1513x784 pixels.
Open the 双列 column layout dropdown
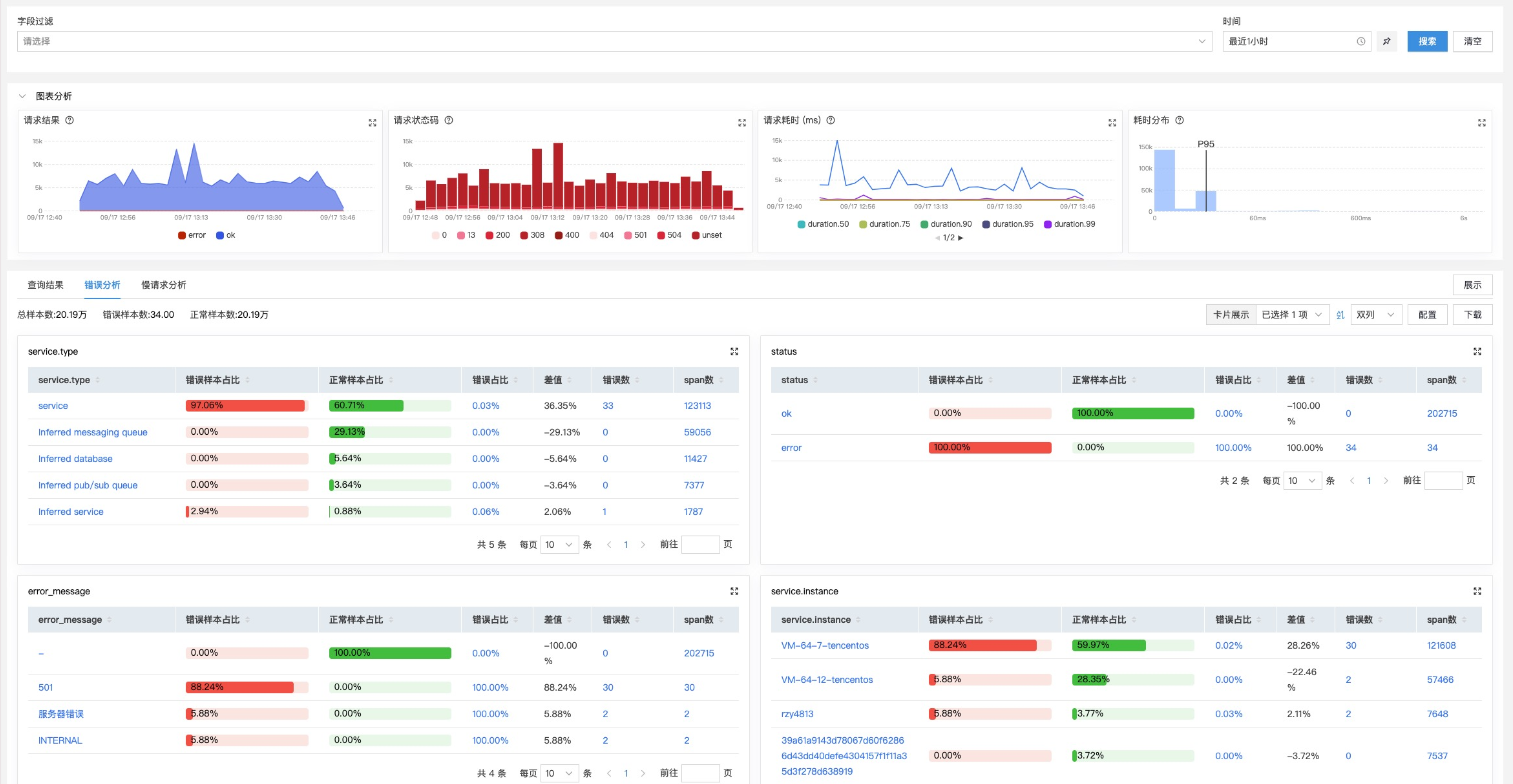point(1376,314)
